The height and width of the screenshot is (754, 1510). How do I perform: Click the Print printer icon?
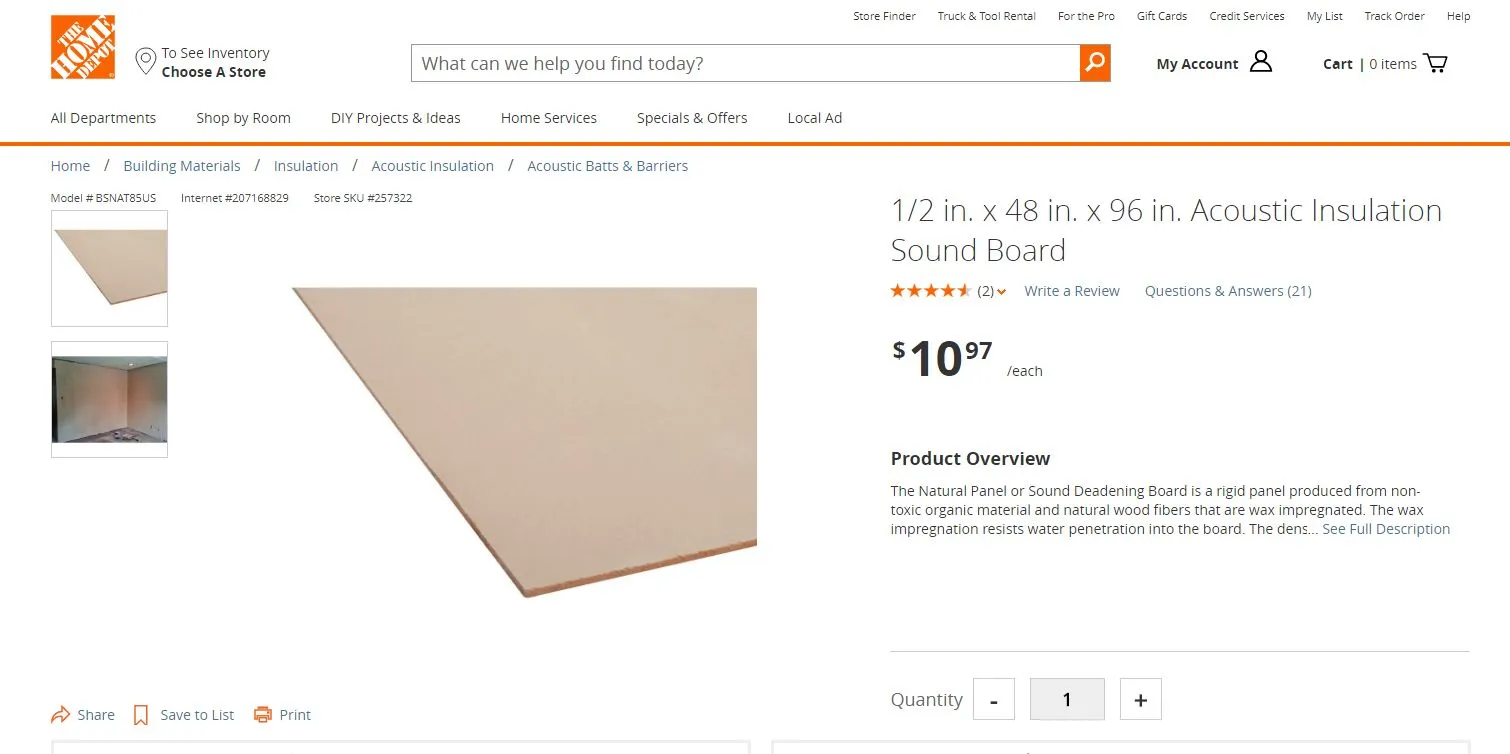coord(263,715)
